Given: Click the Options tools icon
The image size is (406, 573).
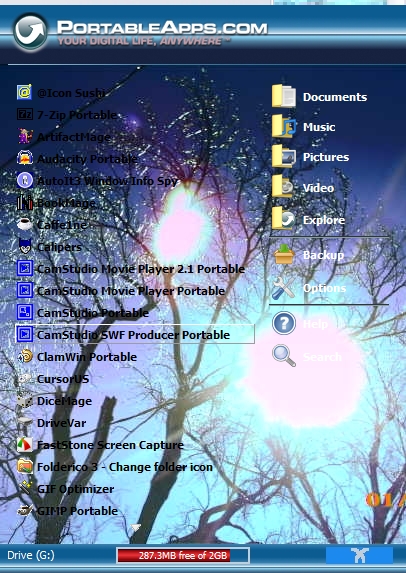Looking at the screenshot, I should (284, 288).
